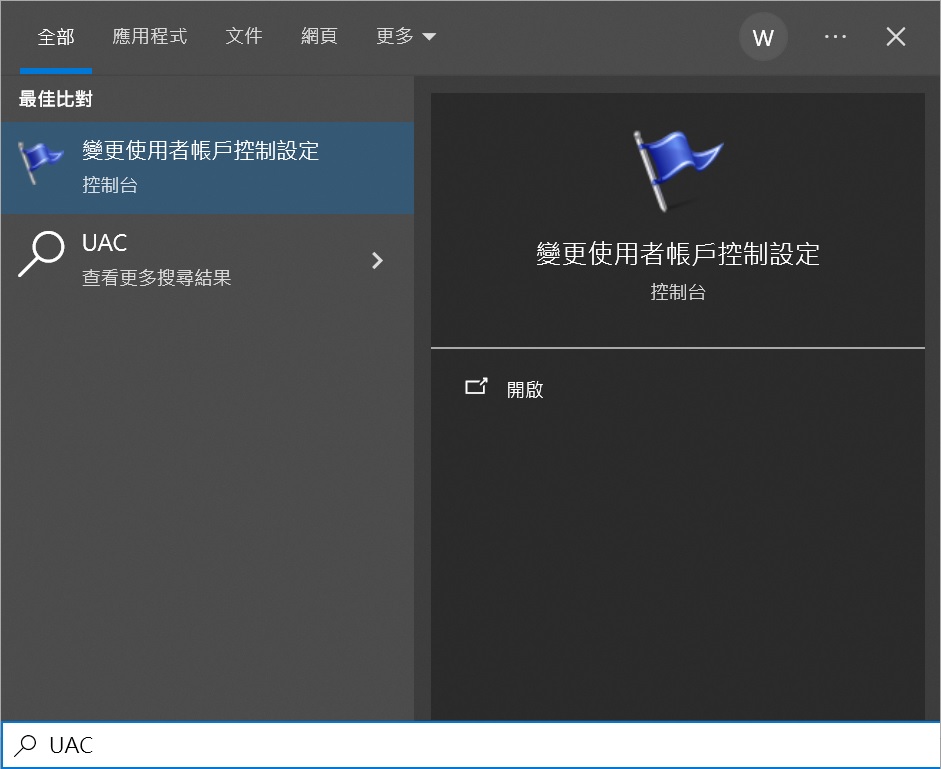Switch to the 網頁 tab
This screenshot has width=941, height=769.
coord(319,37)
